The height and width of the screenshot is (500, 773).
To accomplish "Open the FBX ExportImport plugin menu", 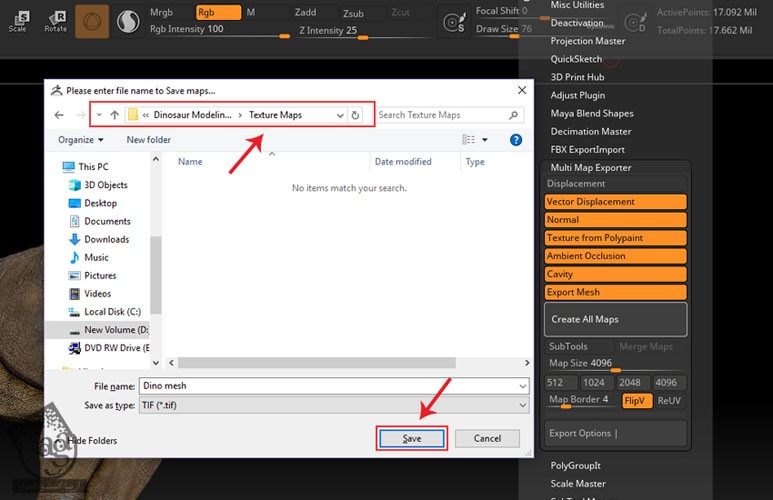I will pos(587,150).
